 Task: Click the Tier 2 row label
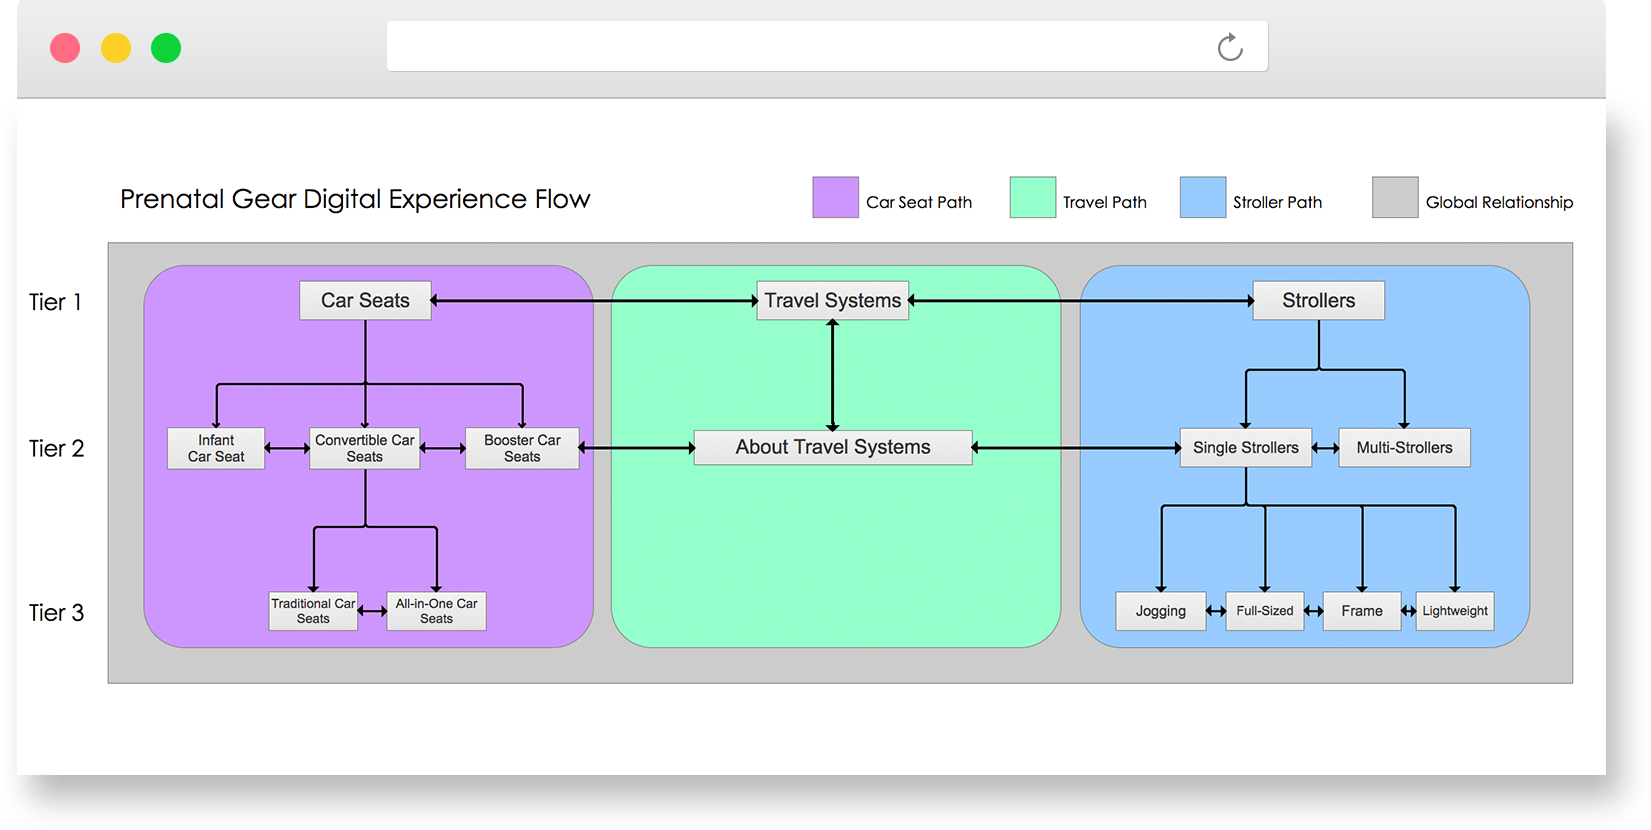pos(56,448)
